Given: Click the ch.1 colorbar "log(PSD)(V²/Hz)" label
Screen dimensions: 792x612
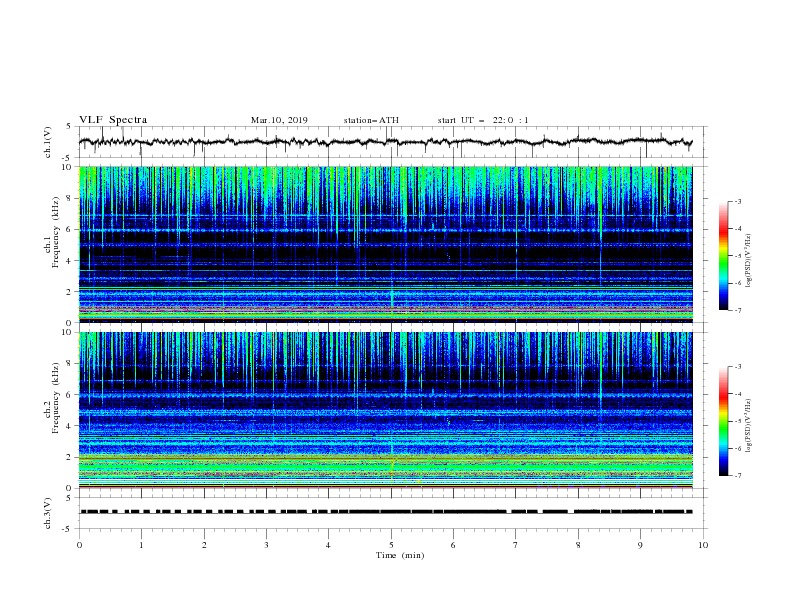Looking at the screenshot, I should click(748, 261).
